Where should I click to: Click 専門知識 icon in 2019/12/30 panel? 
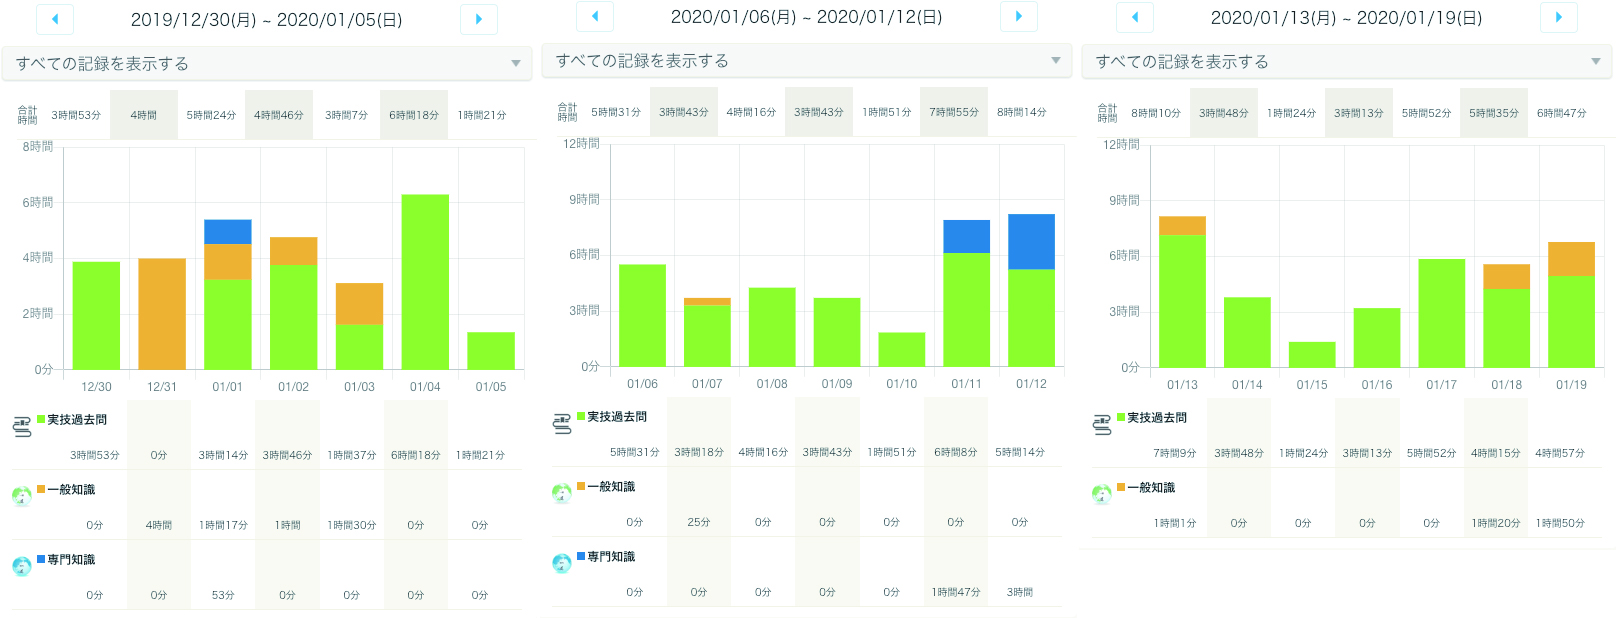22,566
